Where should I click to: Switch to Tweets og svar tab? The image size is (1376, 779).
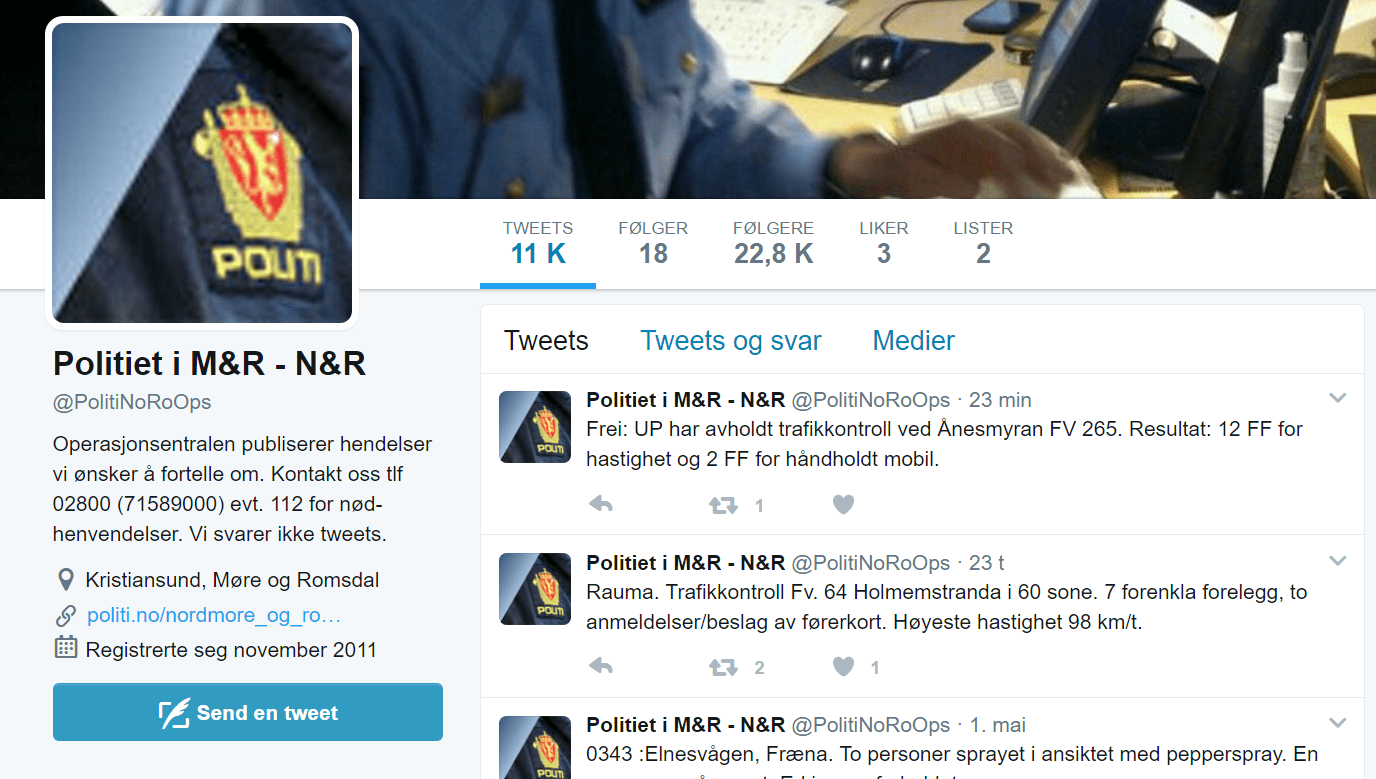coord(731,341)
